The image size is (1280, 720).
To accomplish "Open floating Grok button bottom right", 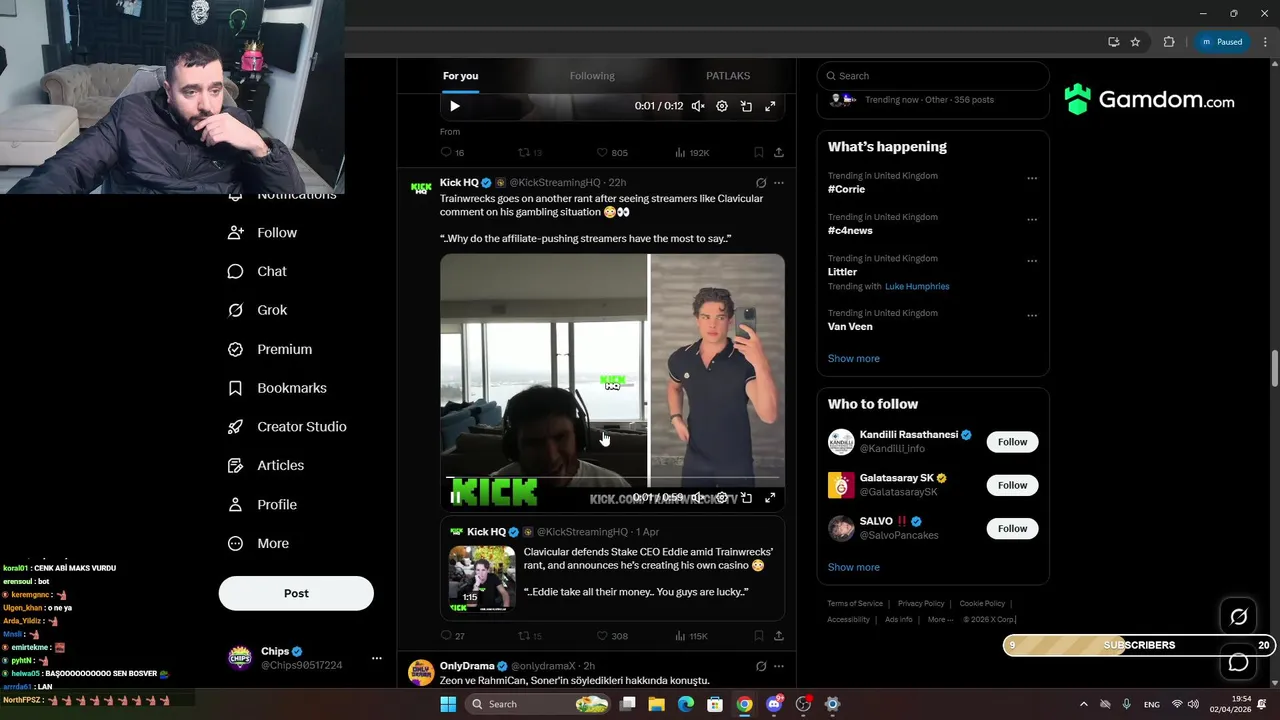I will click(x=1239, y=617).
